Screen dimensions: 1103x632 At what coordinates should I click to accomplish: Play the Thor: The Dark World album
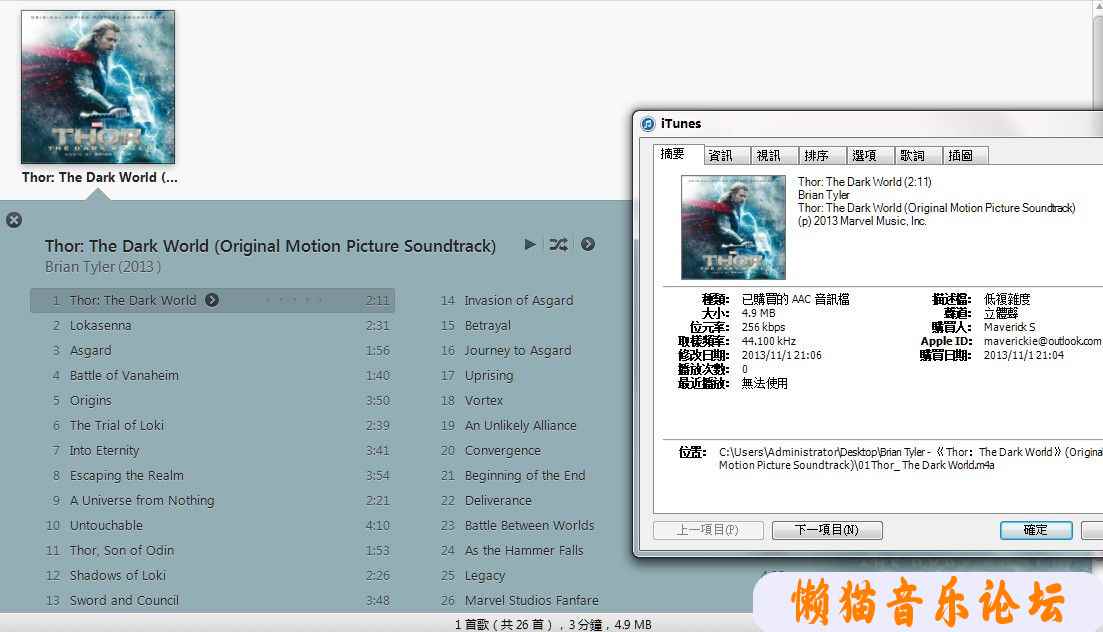530,244
